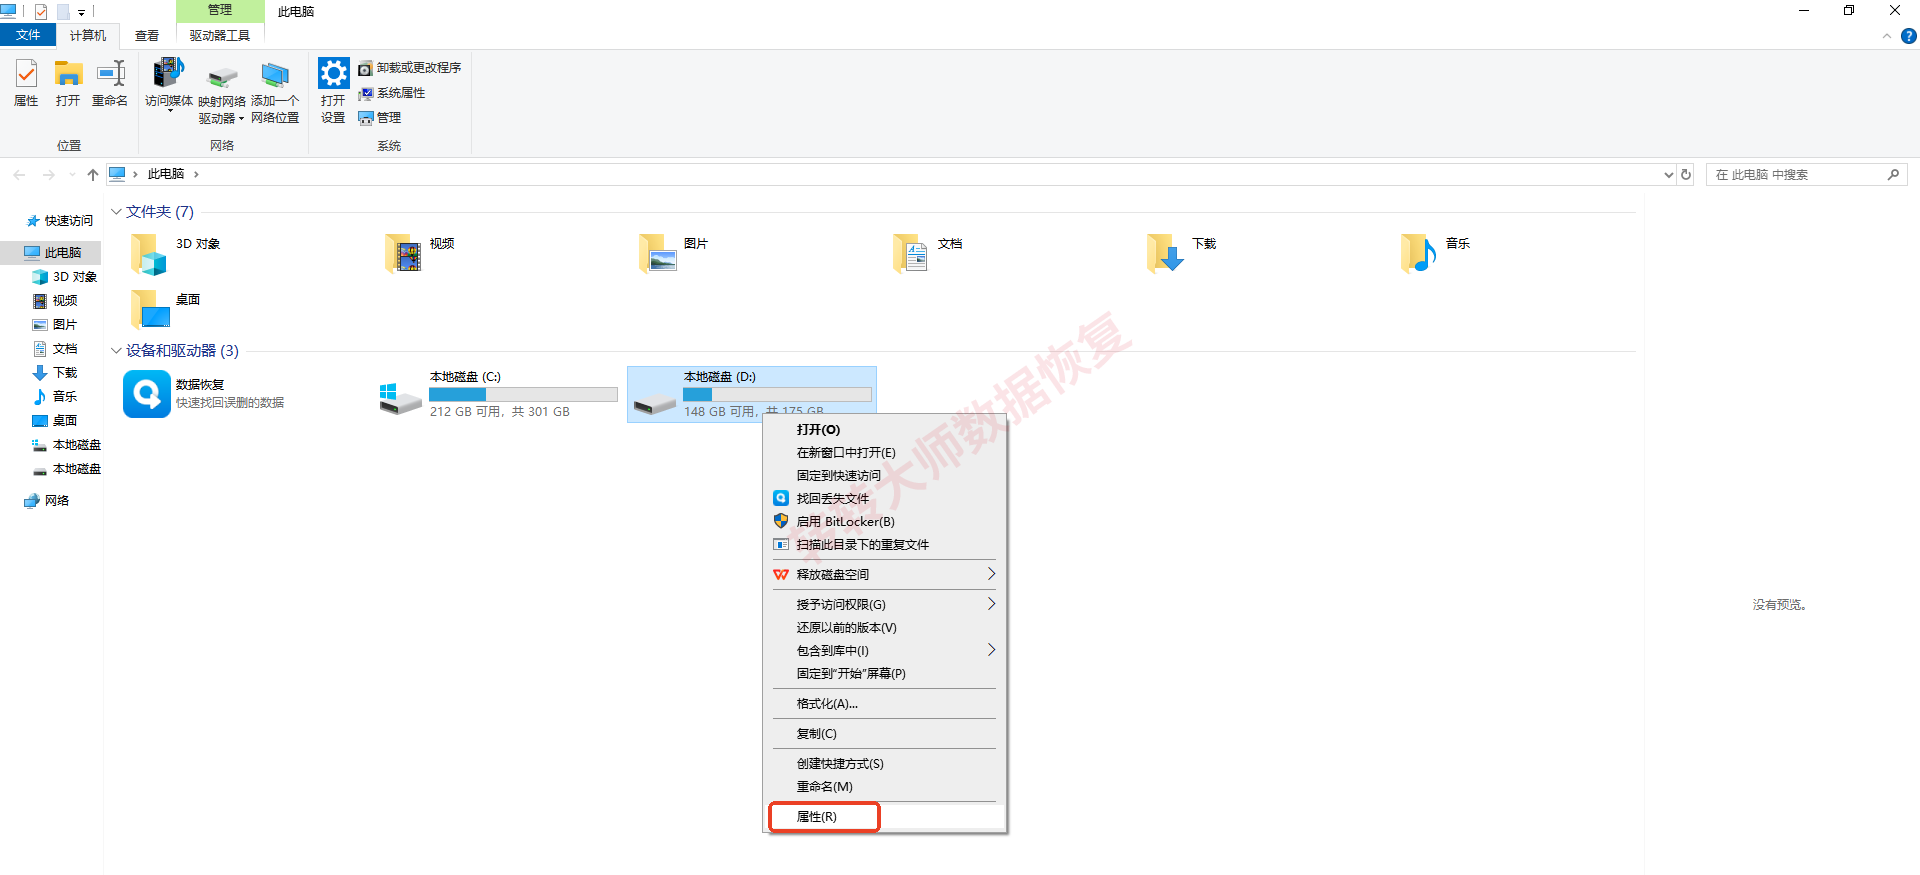This screenshot has width=1920, height=875.
Task: Collapse the 文件夹 (7) group
Action: click(x=116, y=212)
